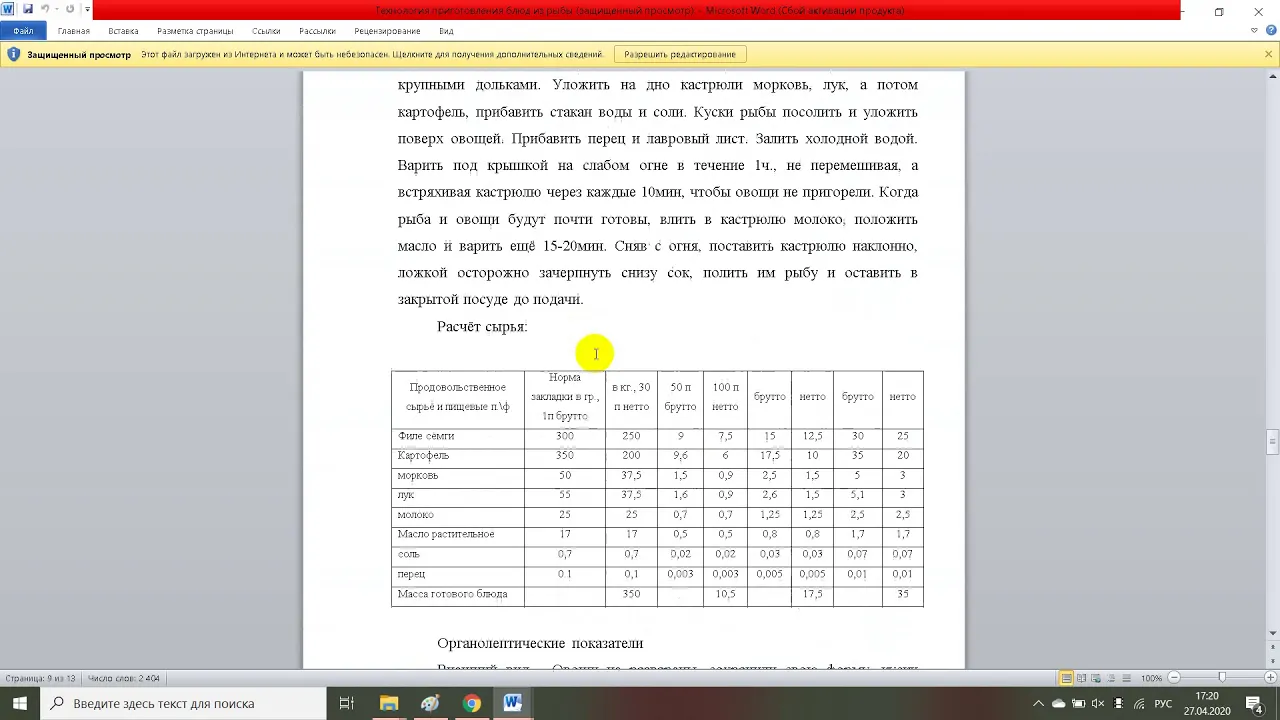This screenshot has height=720, width=1280.
Task: Open the Вид ribbon tab
Action: [447, 31]
